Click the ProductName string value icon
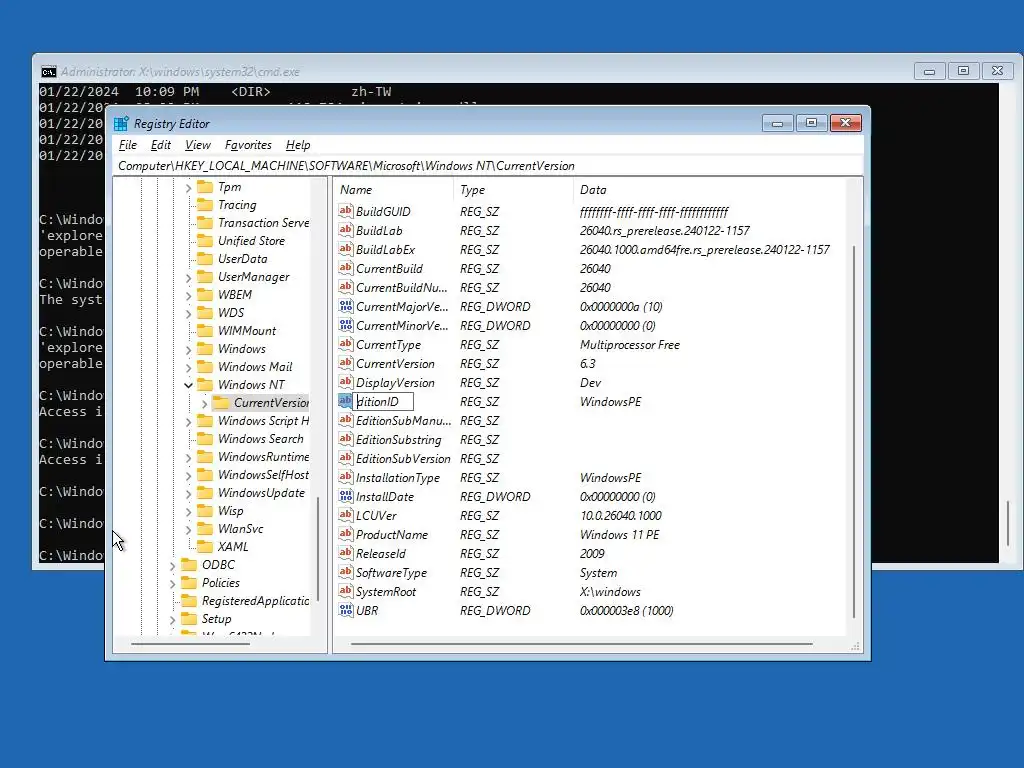 345,534
